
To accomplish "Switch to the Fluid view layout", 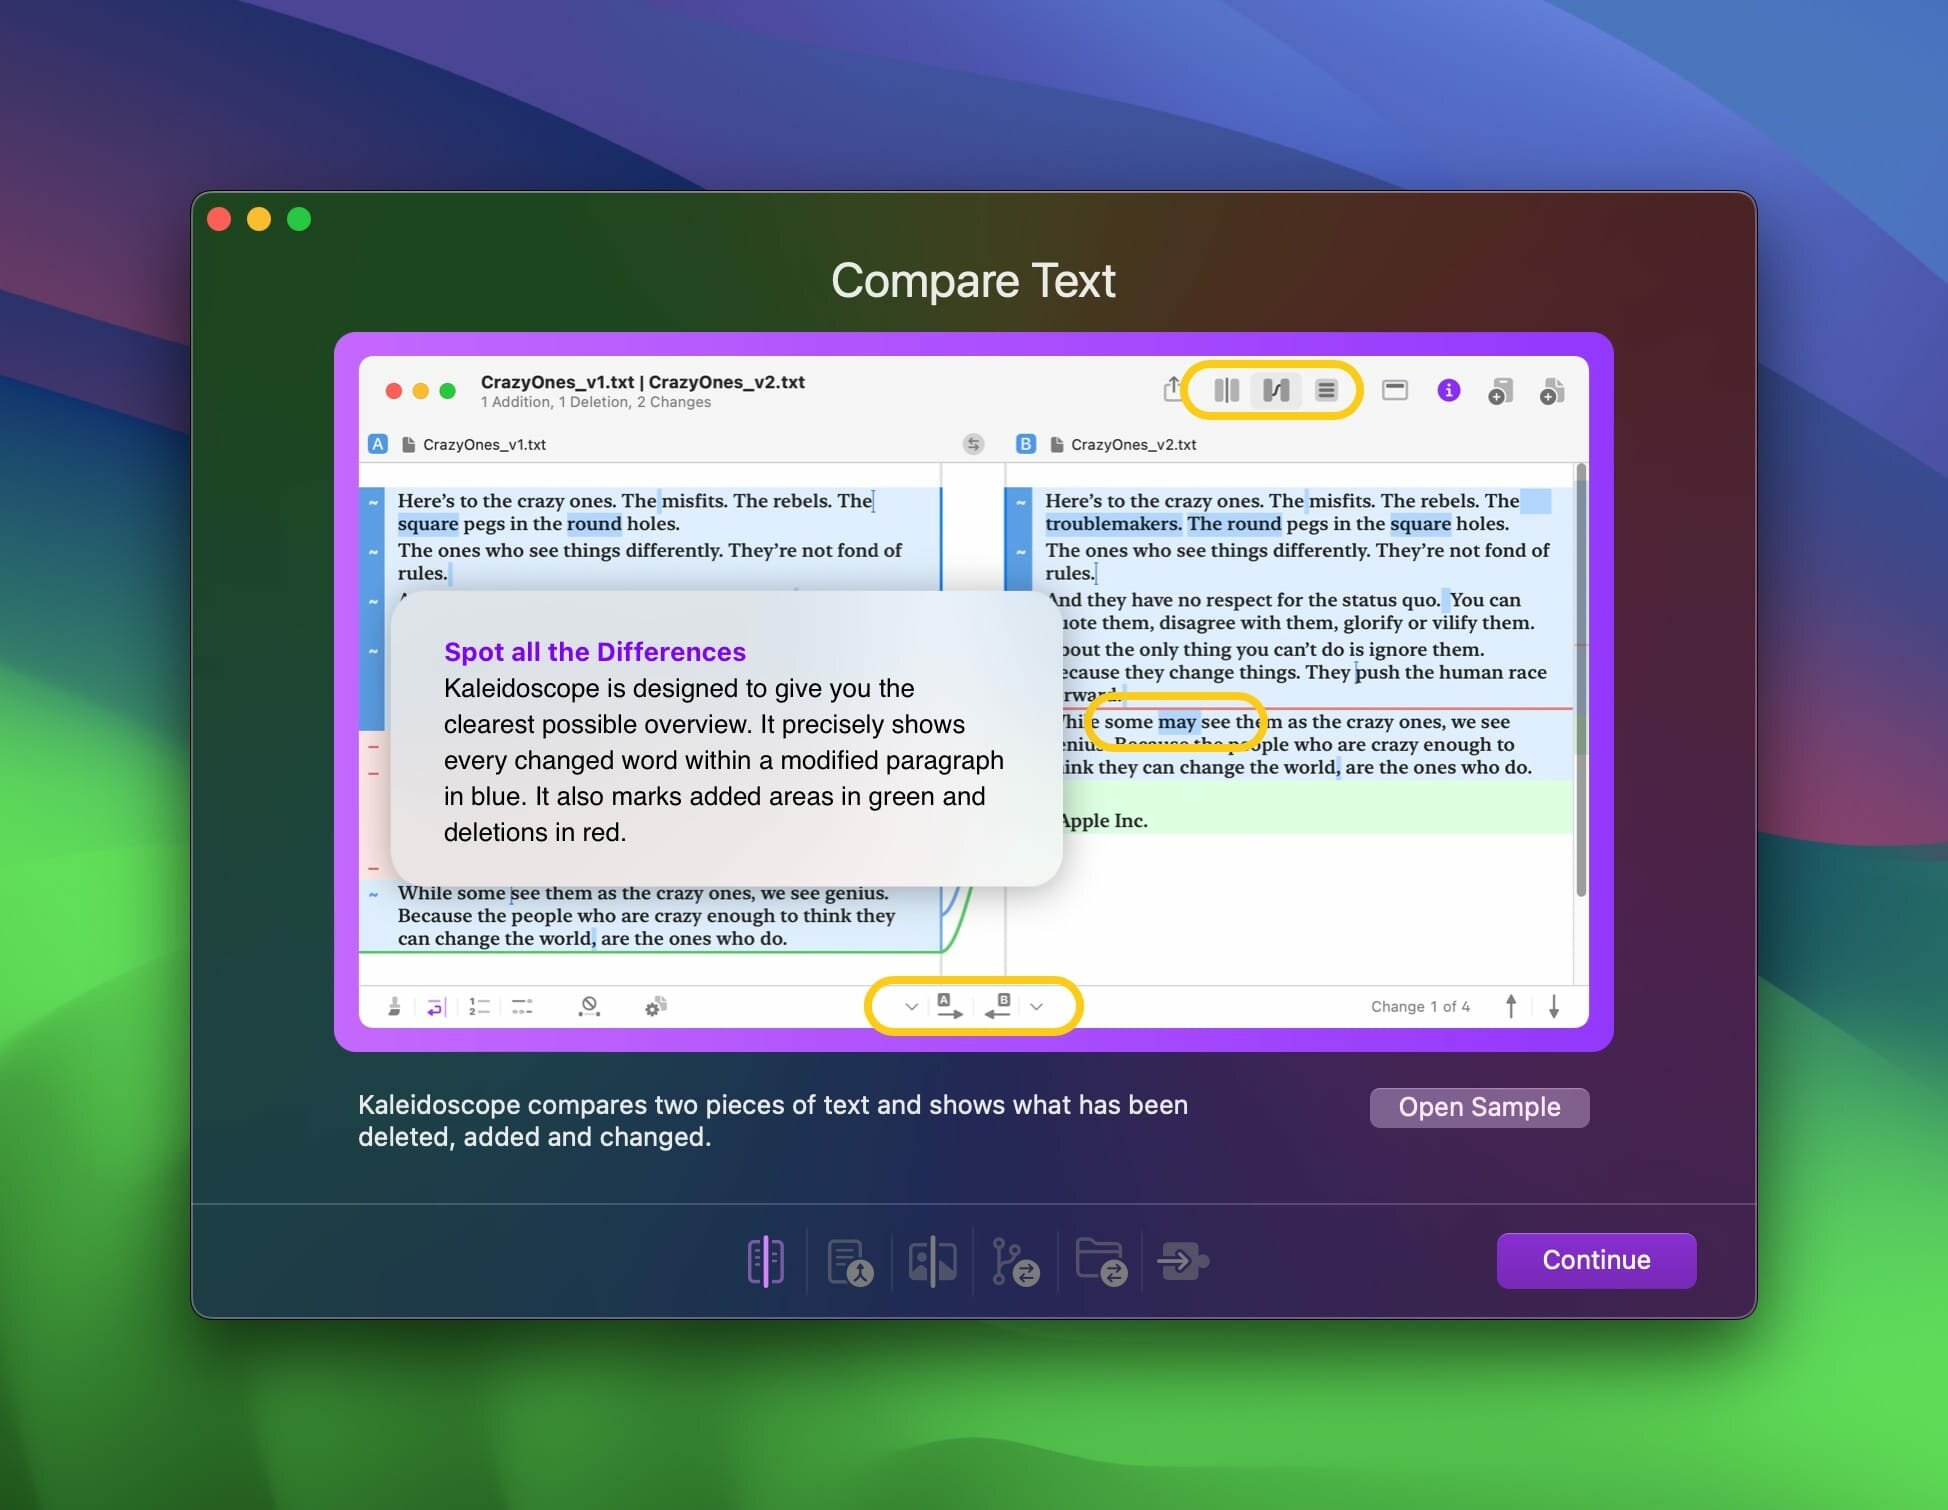I will tap(1276, 390).
